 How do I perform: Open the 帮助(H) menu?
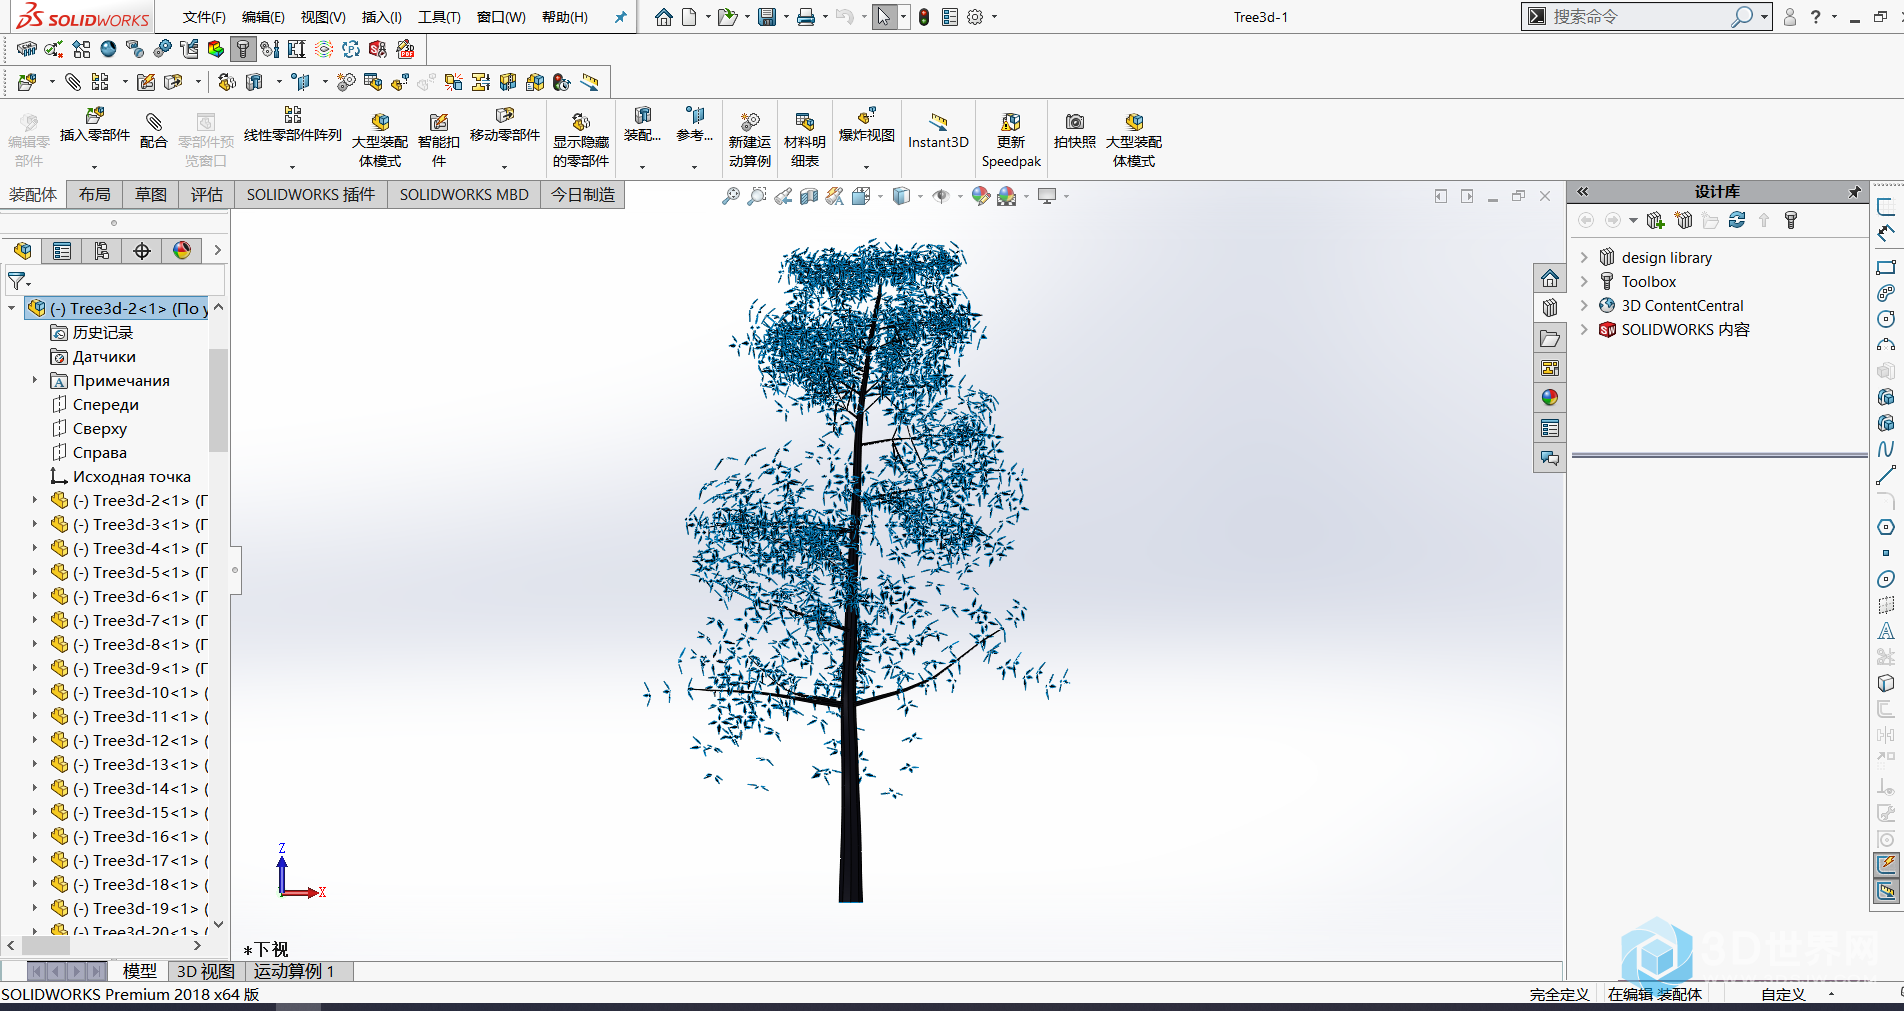[565, 17]
